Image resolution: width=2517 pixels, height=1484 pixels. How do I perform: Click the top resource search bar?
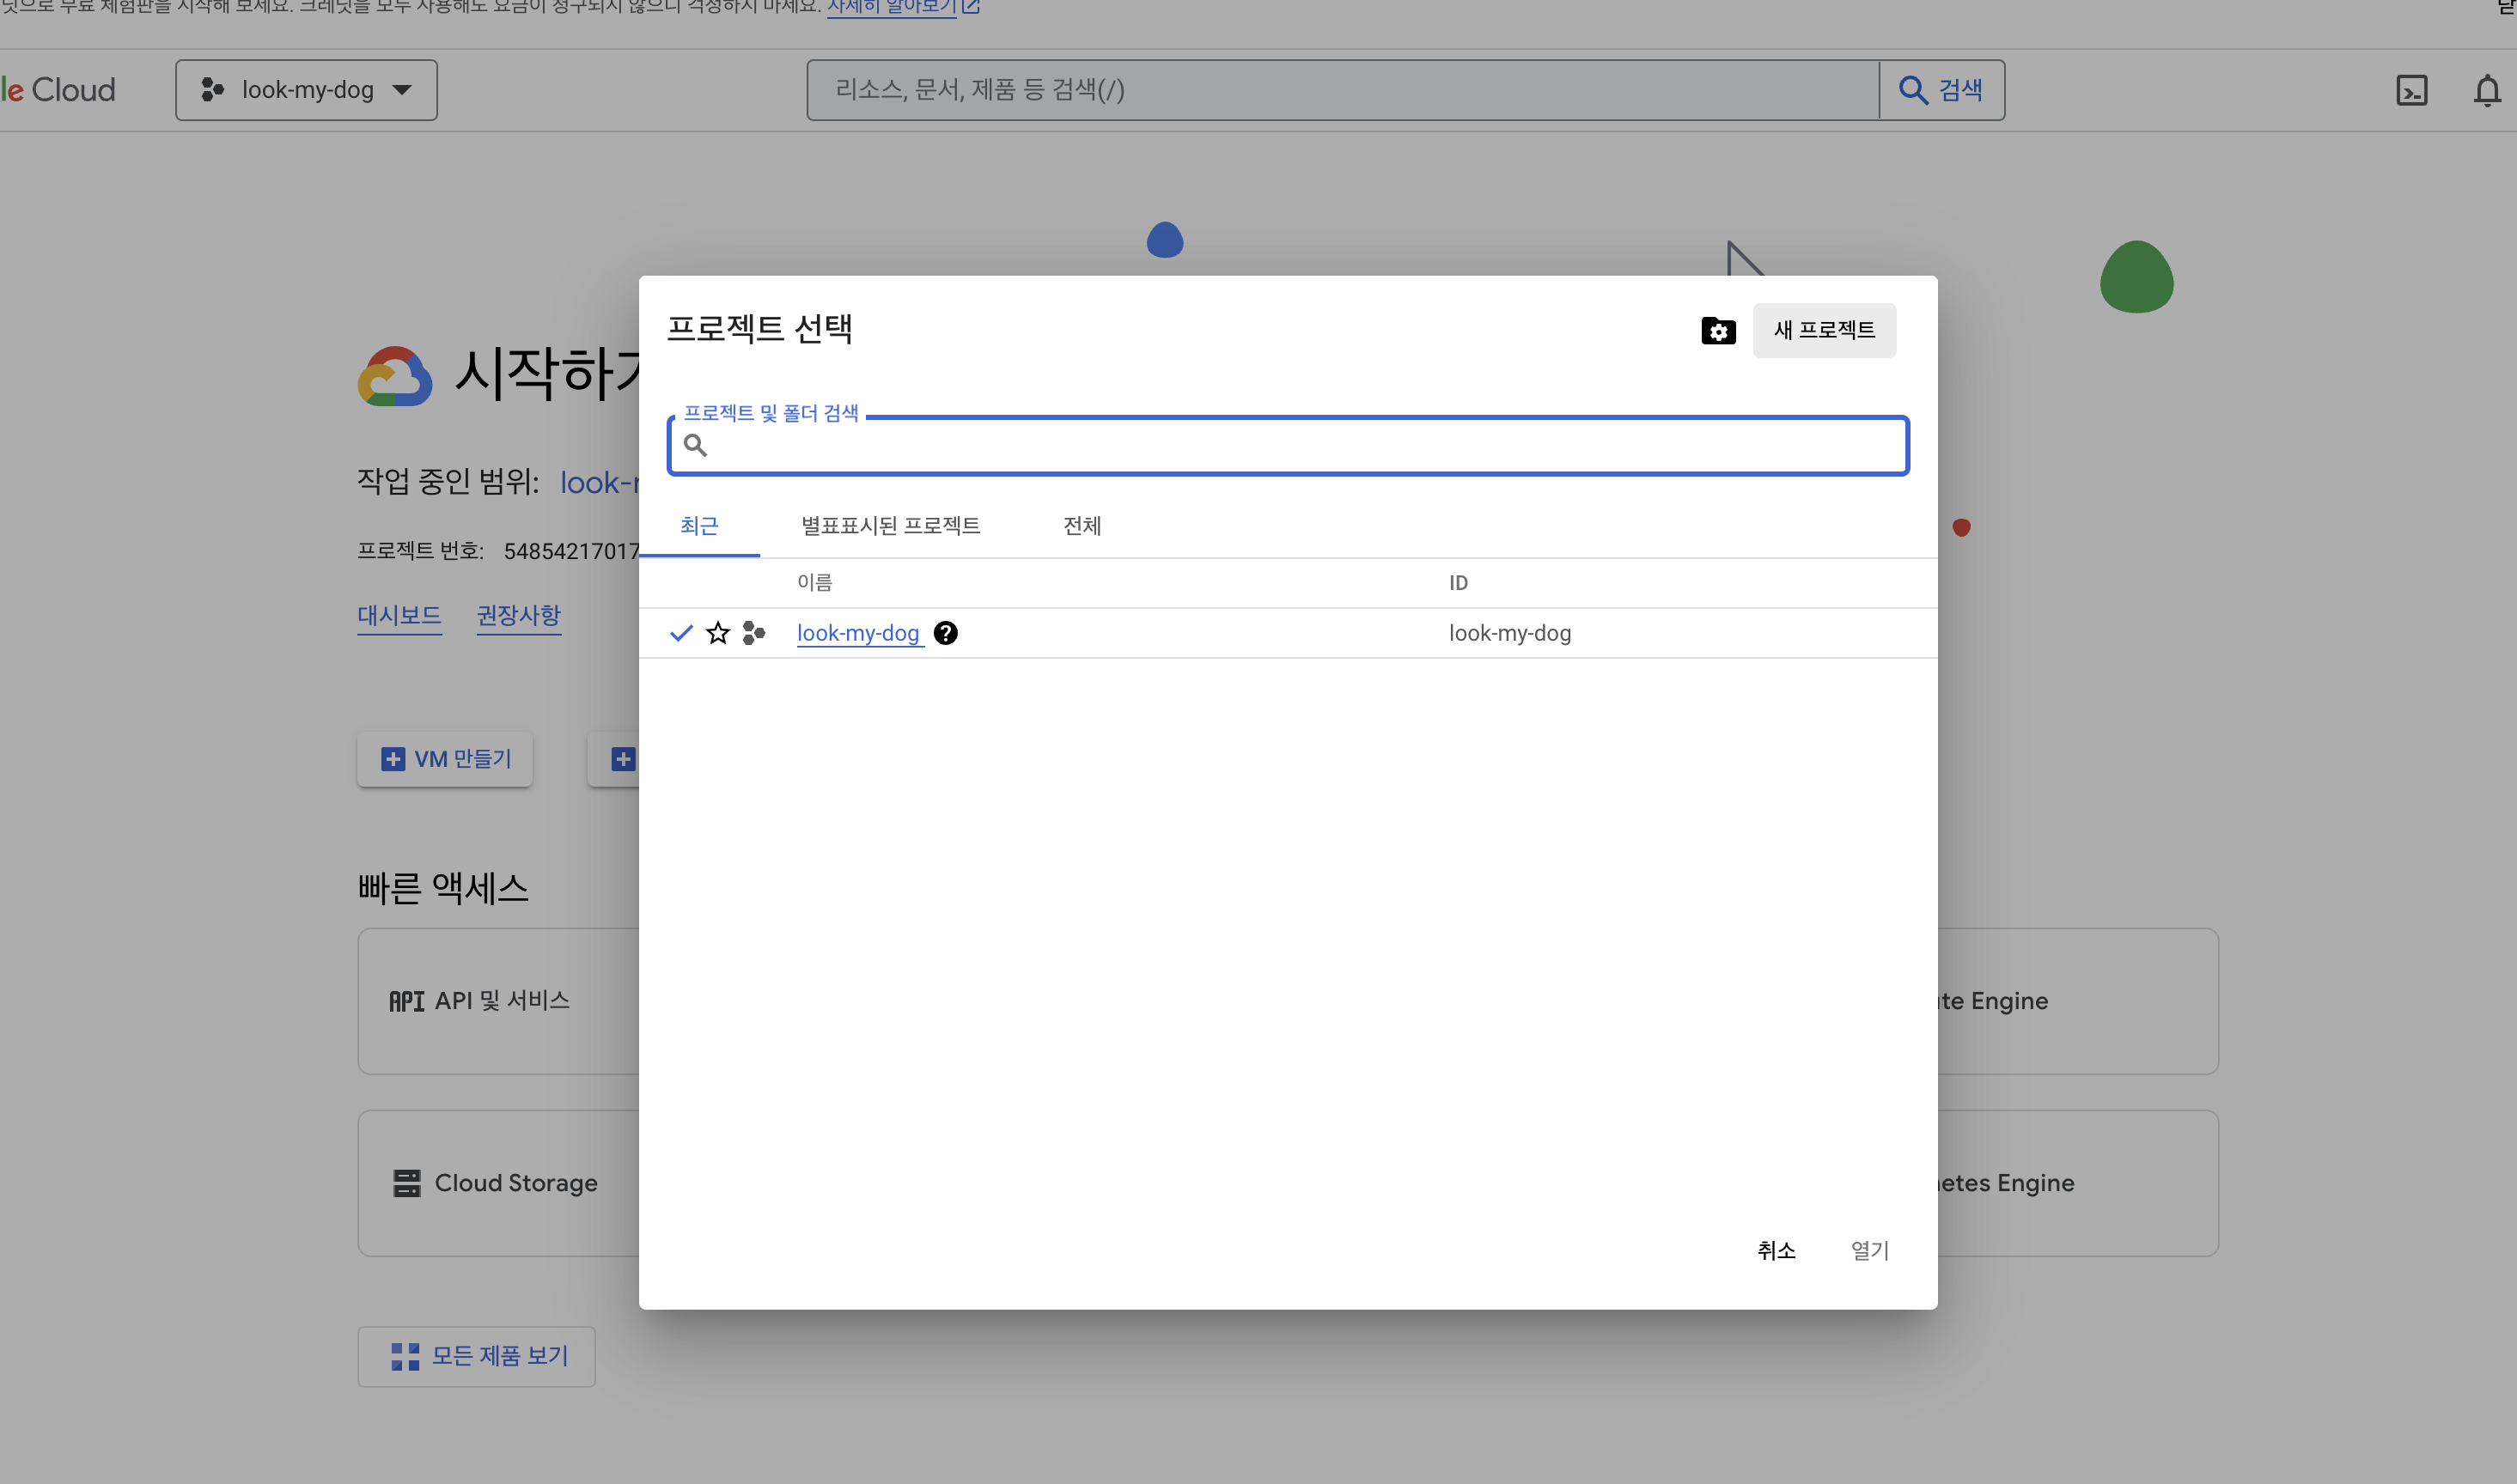1342,90
